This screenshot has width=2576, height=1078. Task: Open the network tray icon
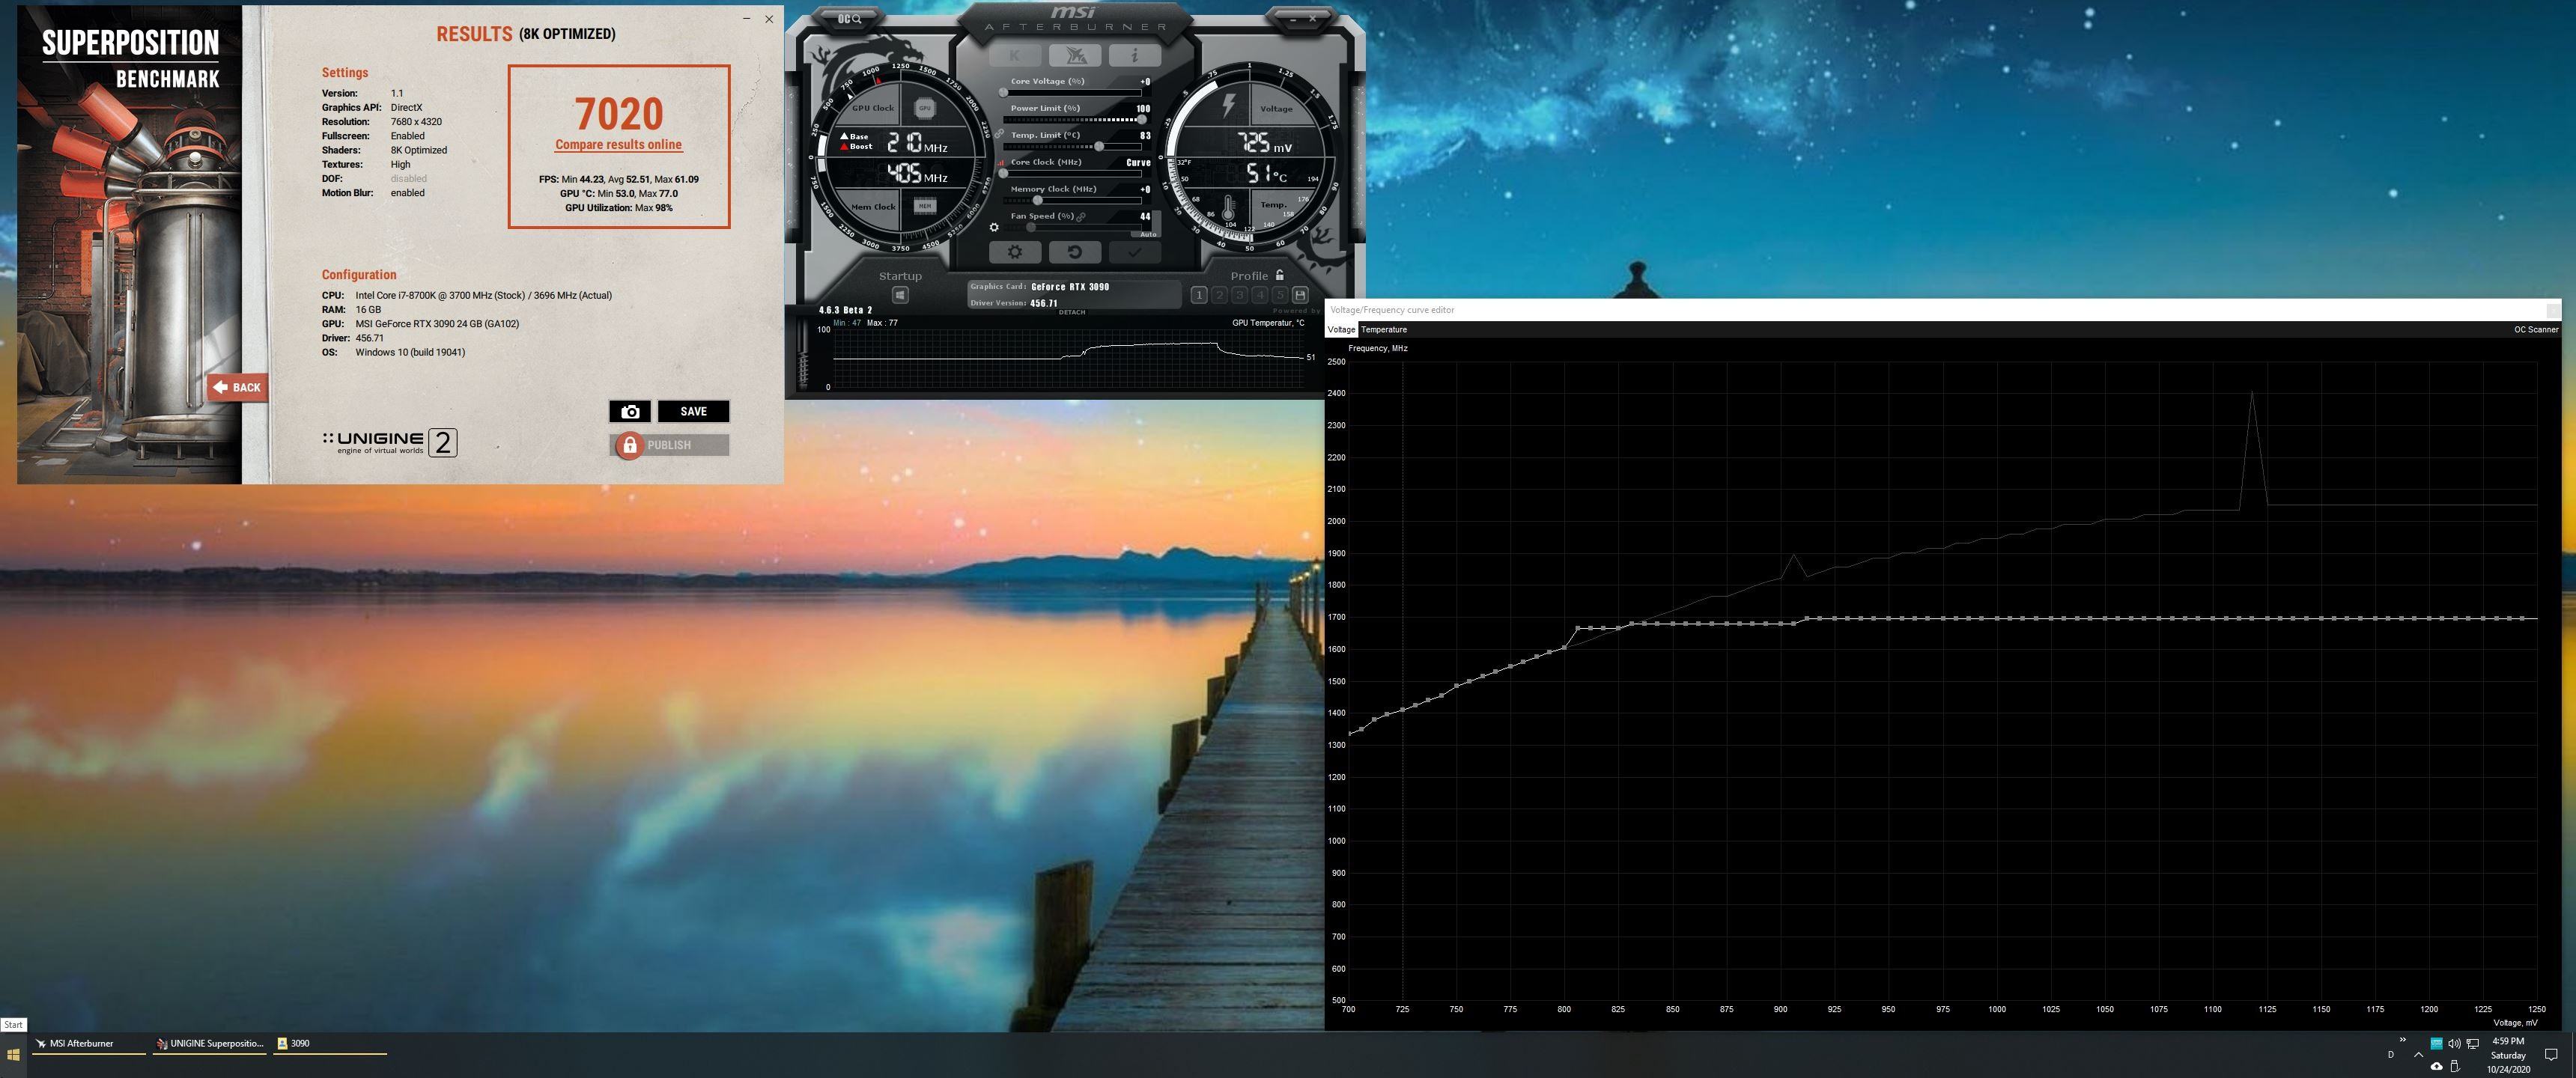point(2472,1044)
